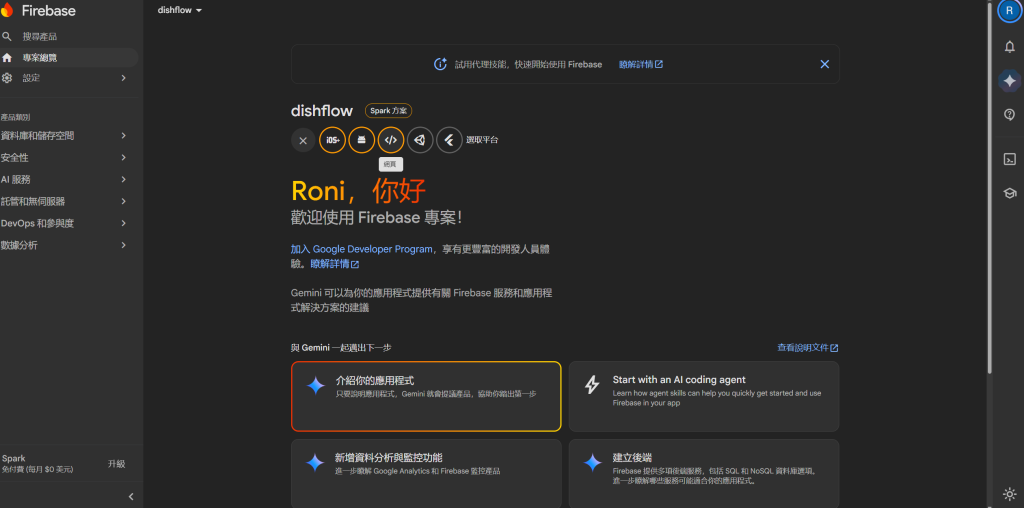Dismiss the agent skills banner
This screenshot has height=508, width=1024.
coord(824,64)
